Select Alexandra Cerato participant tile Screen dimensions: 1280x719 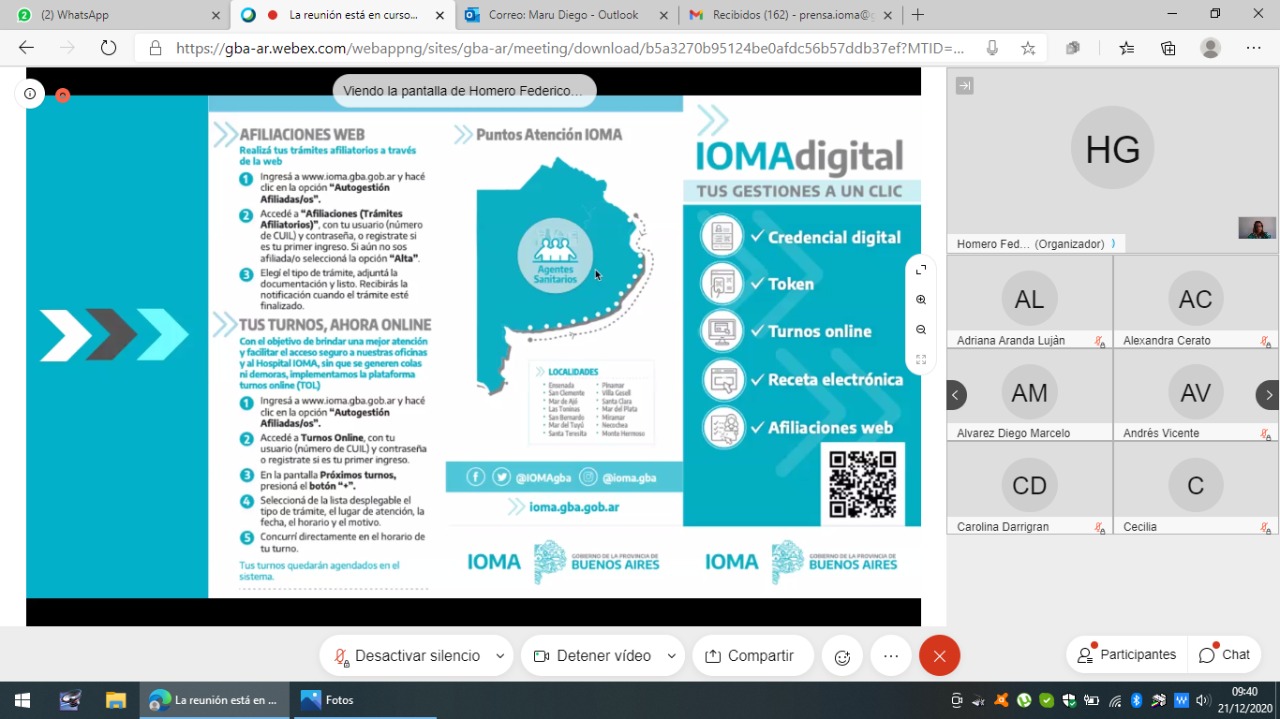coord(1196,302)
